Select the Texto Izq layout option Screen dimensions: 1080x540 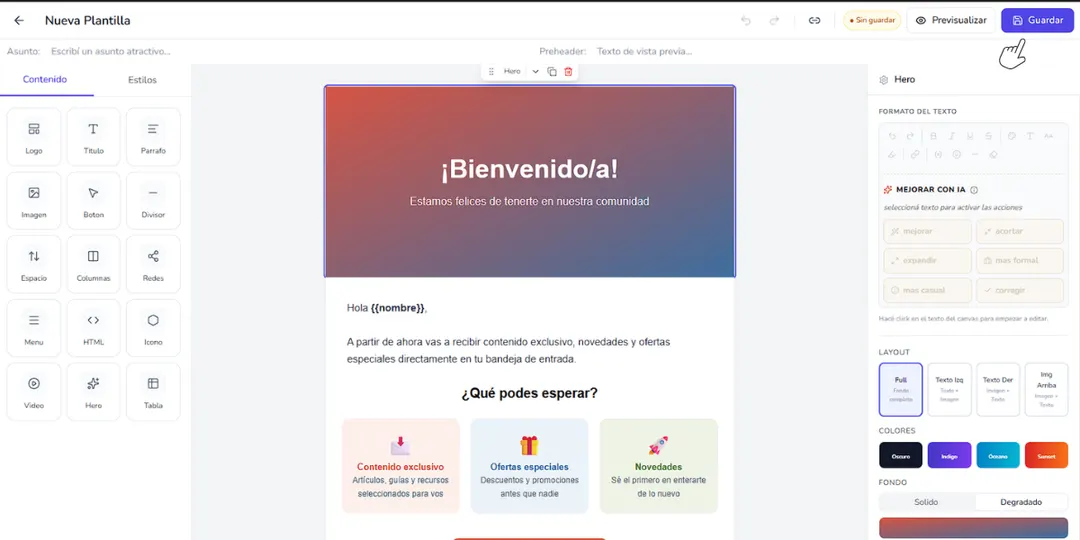(950, 390)
